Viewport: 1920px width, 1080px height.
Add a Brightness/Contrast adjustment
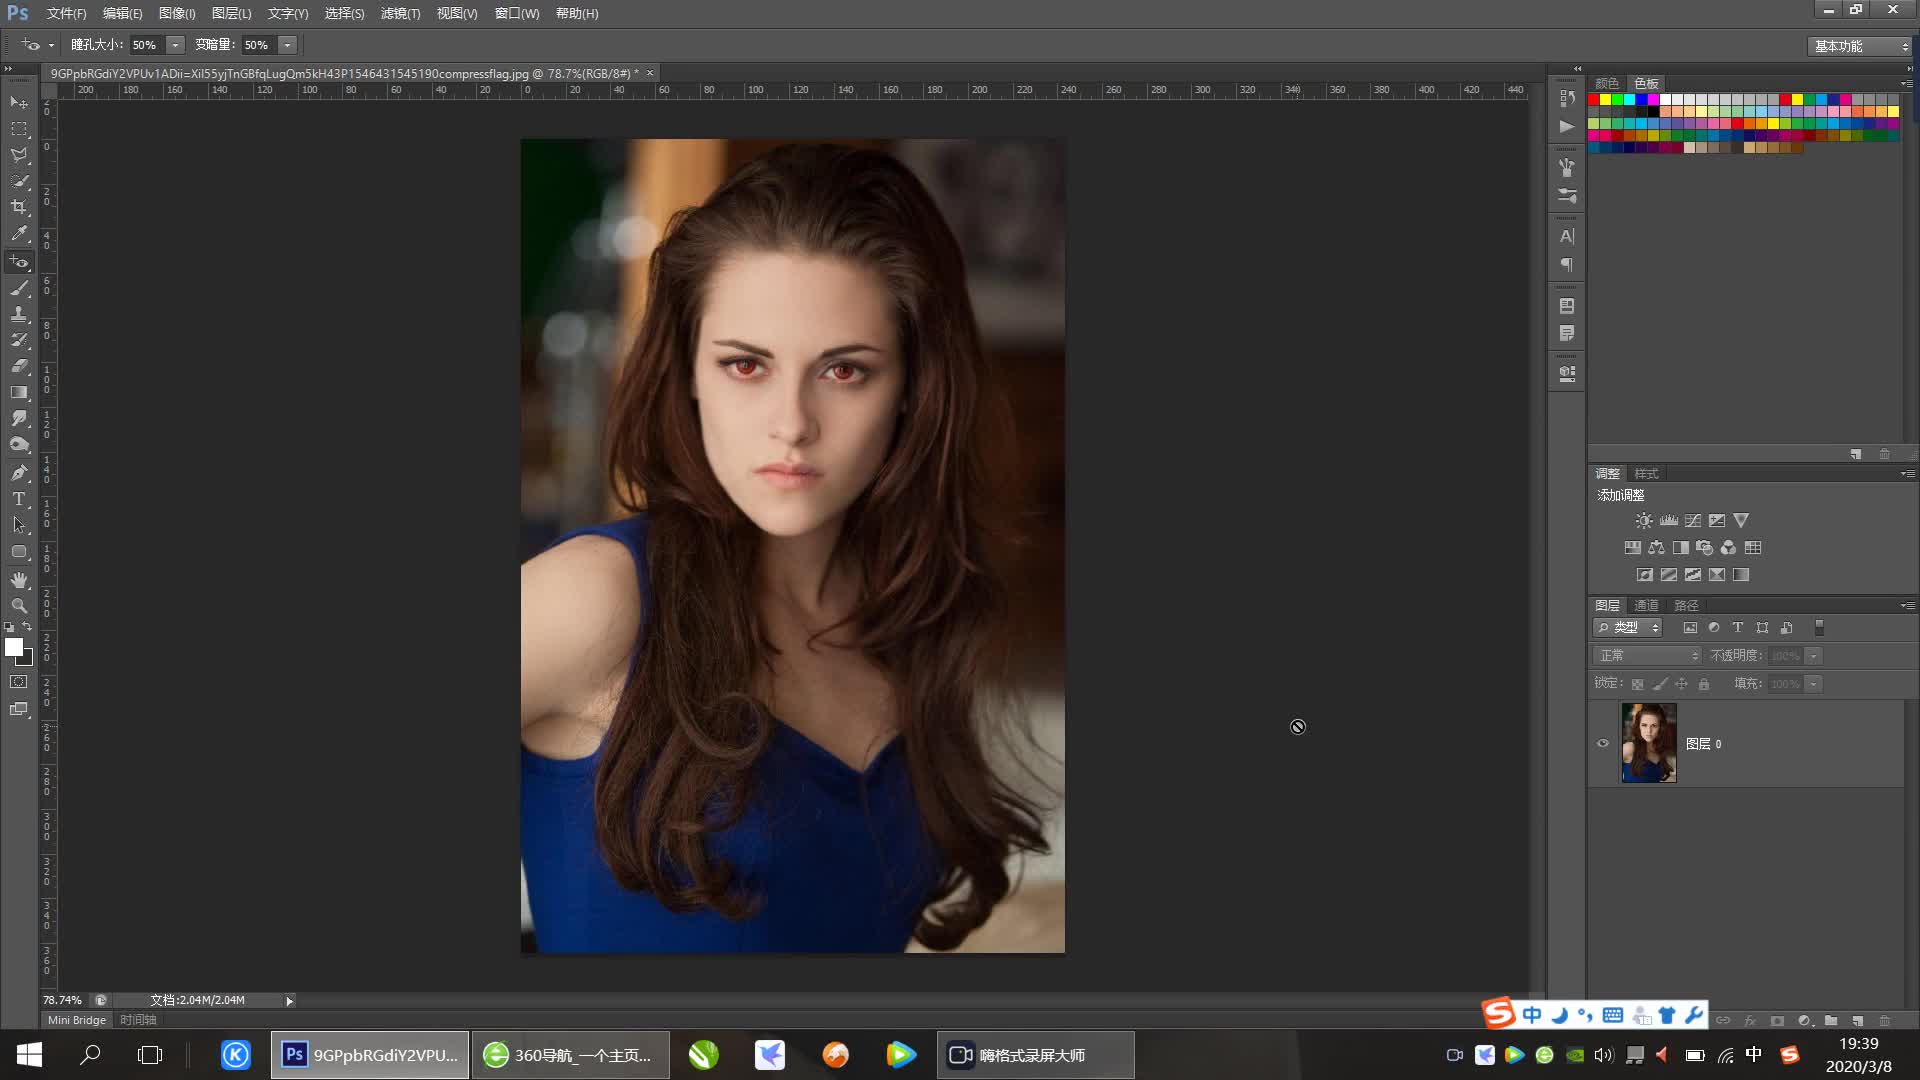[1644, 521]
